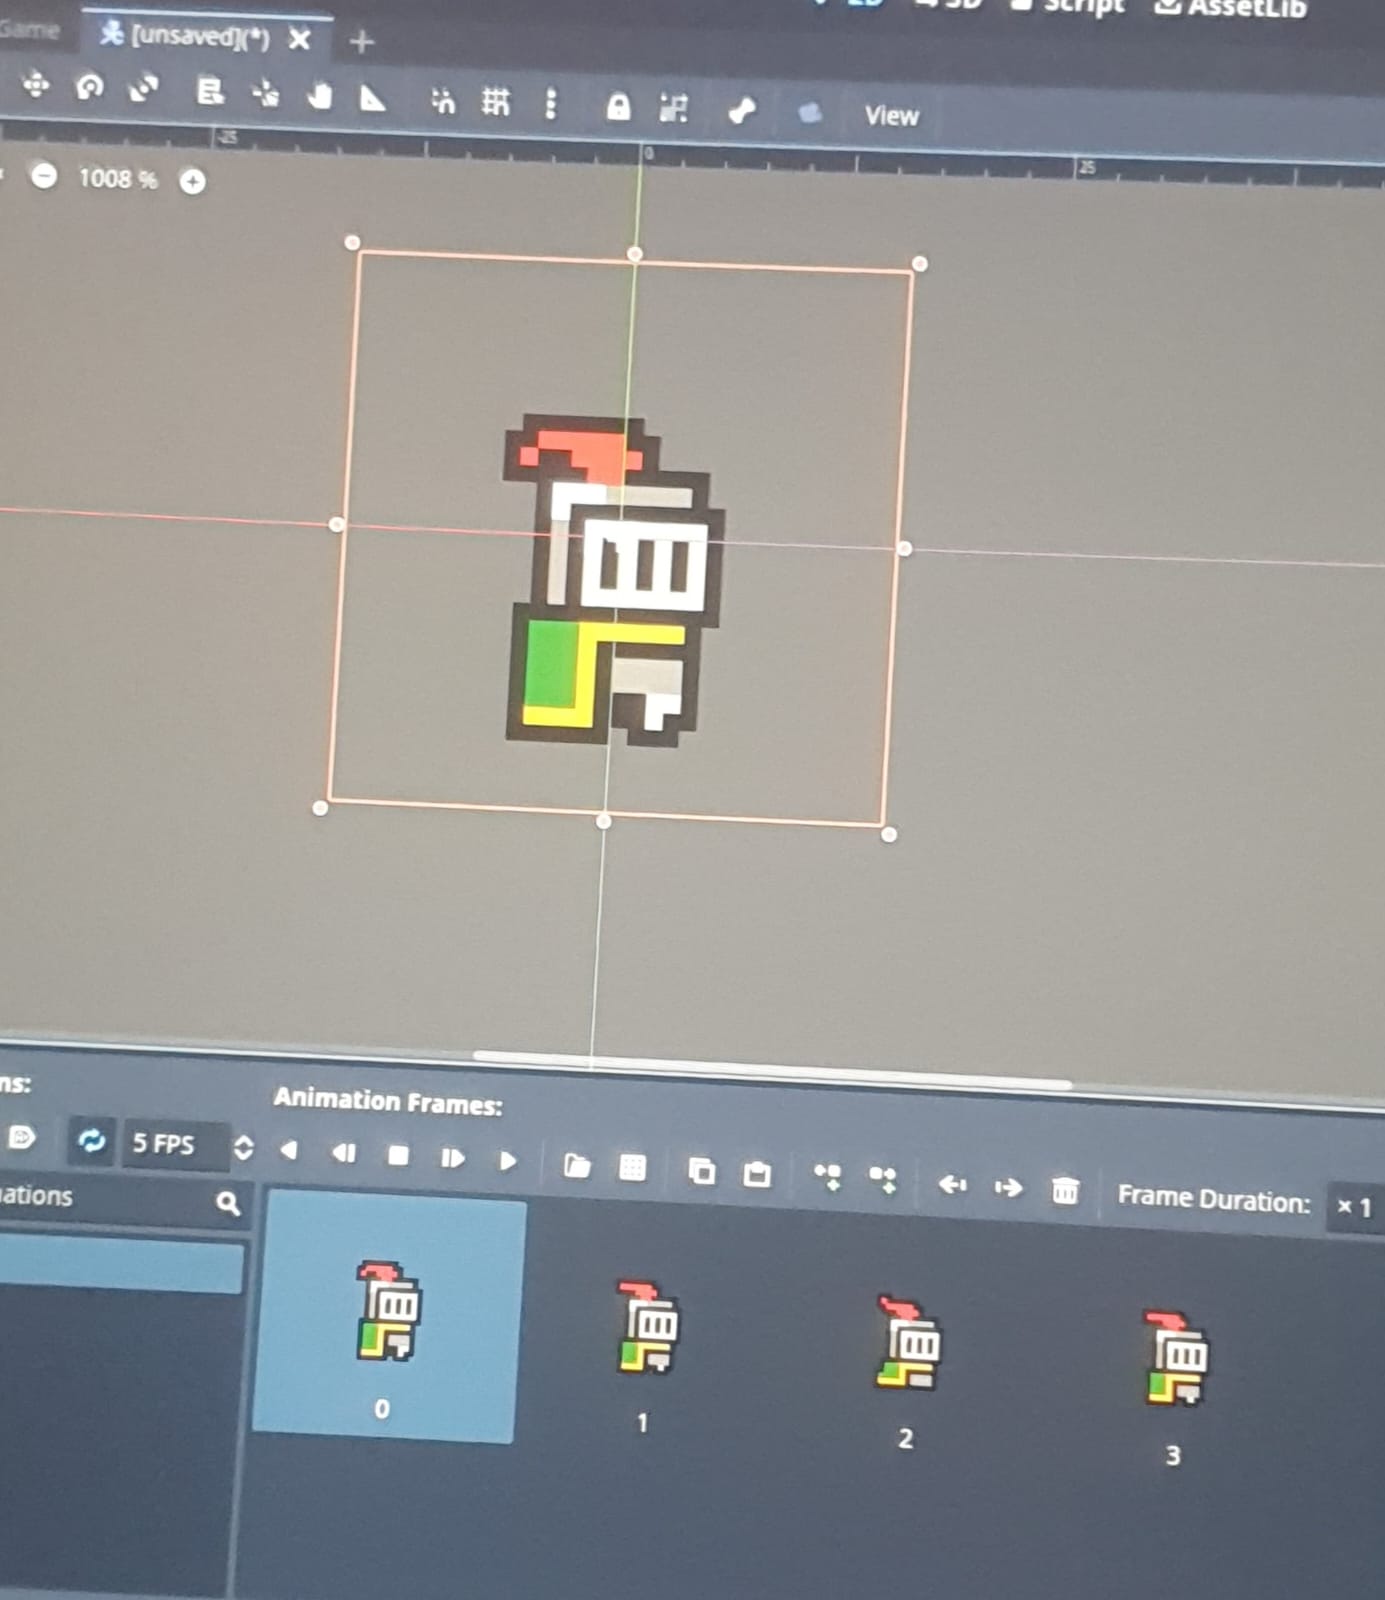Paste frame from clipboard icon
The width and height of the screenshot is (1385, 1600).
click(757, 1173)
